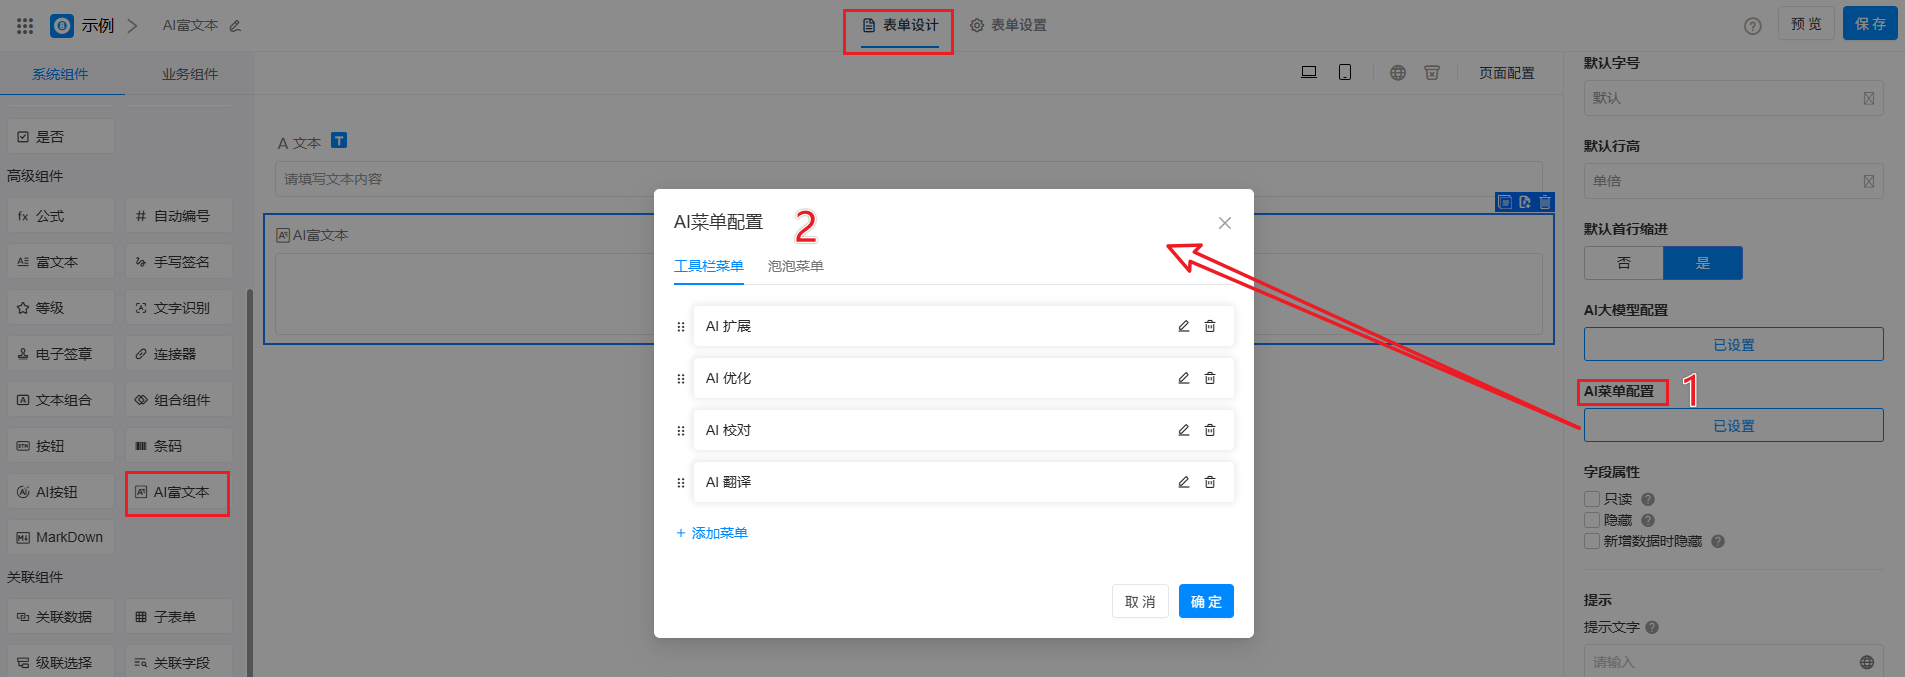
Task: Set 默认首行缩进 to 否
Action: (1623, 263)
